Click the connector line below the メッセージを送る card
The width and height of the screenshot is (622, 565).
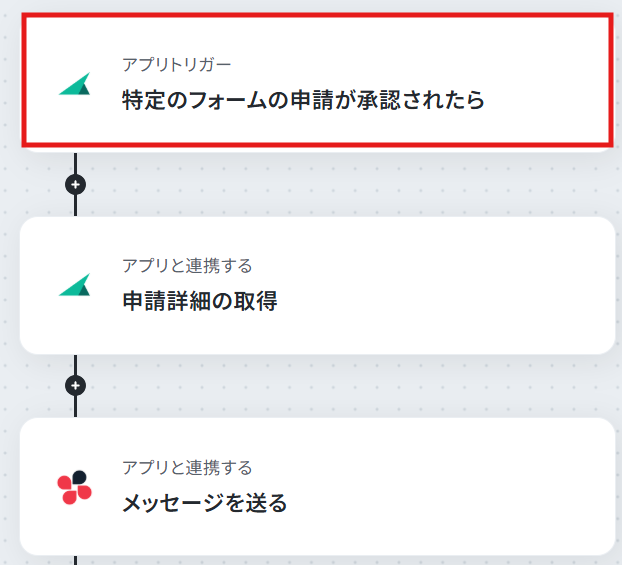75,560
